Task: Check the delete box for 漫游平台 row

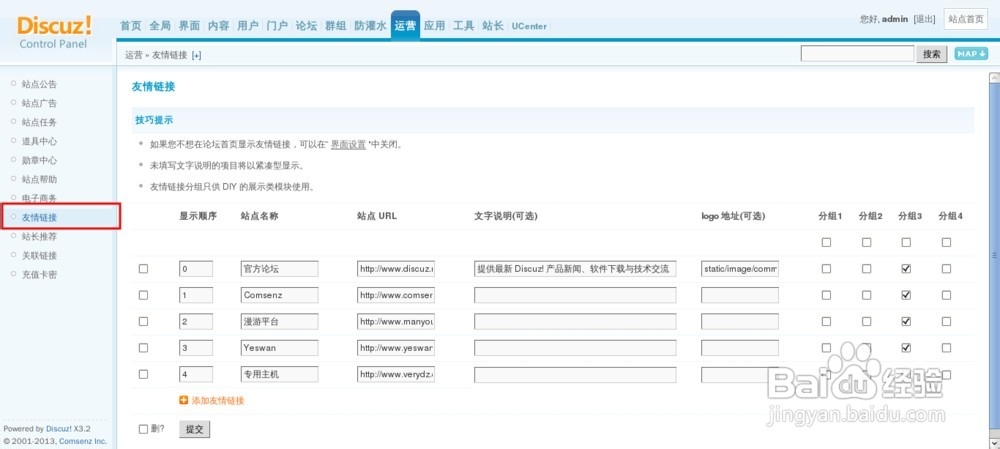Action: 143,321
